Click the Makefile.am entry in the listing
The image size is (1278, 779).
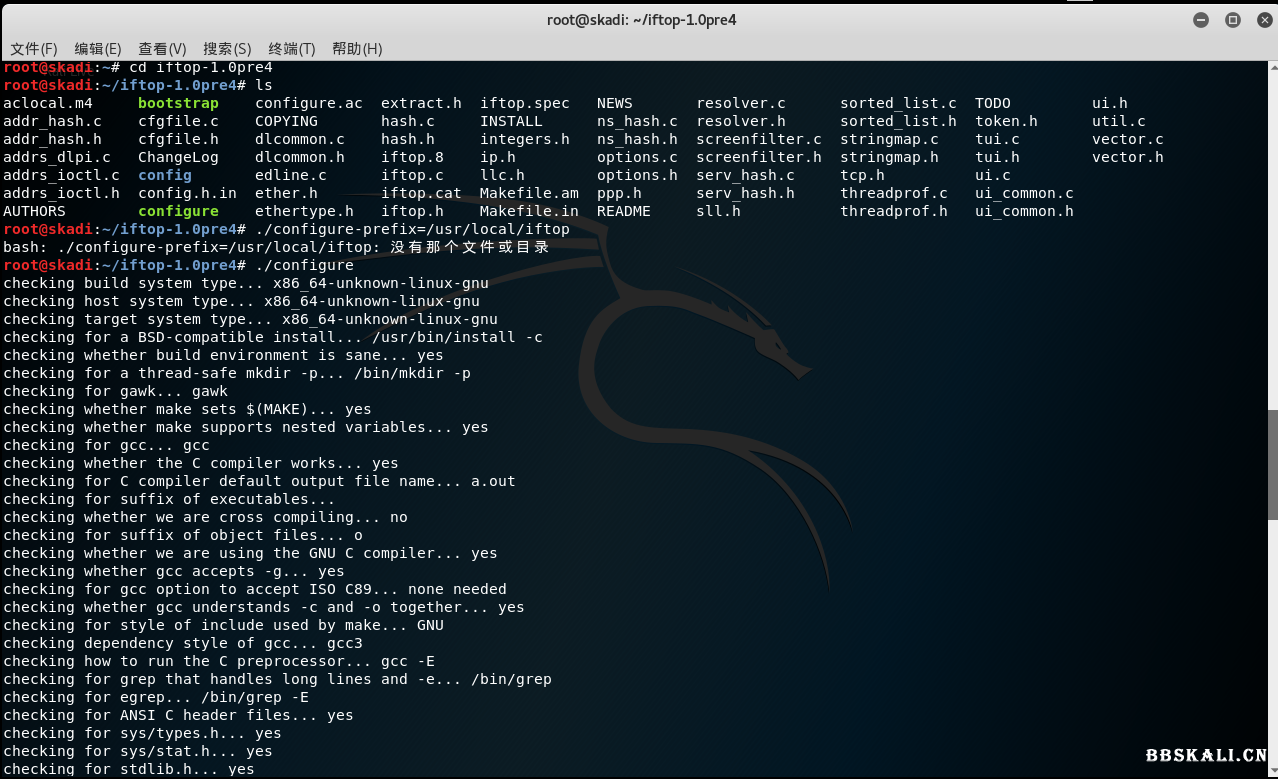[x=529, y=193]
